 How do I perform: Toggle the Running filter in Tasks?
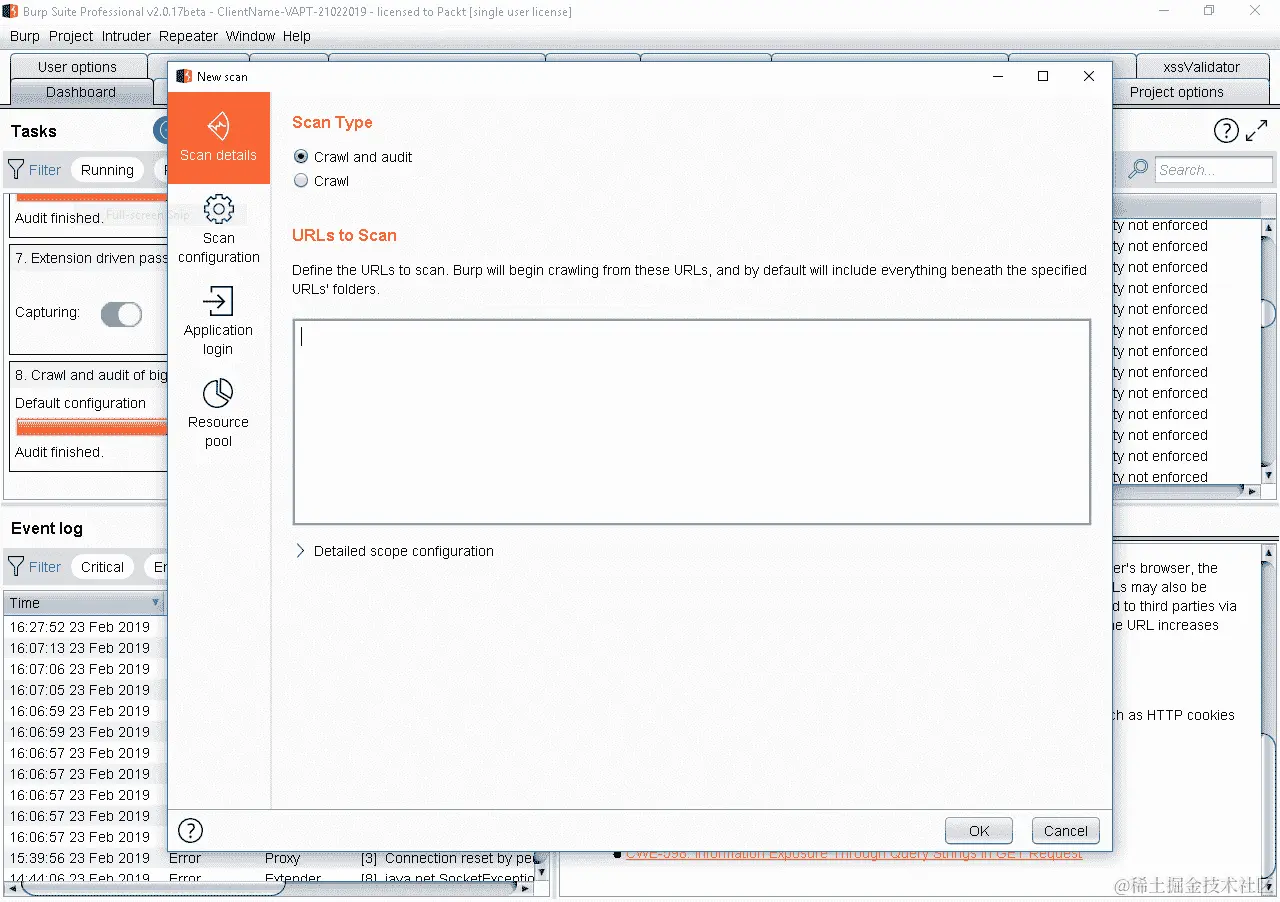[x=107, y=170]
